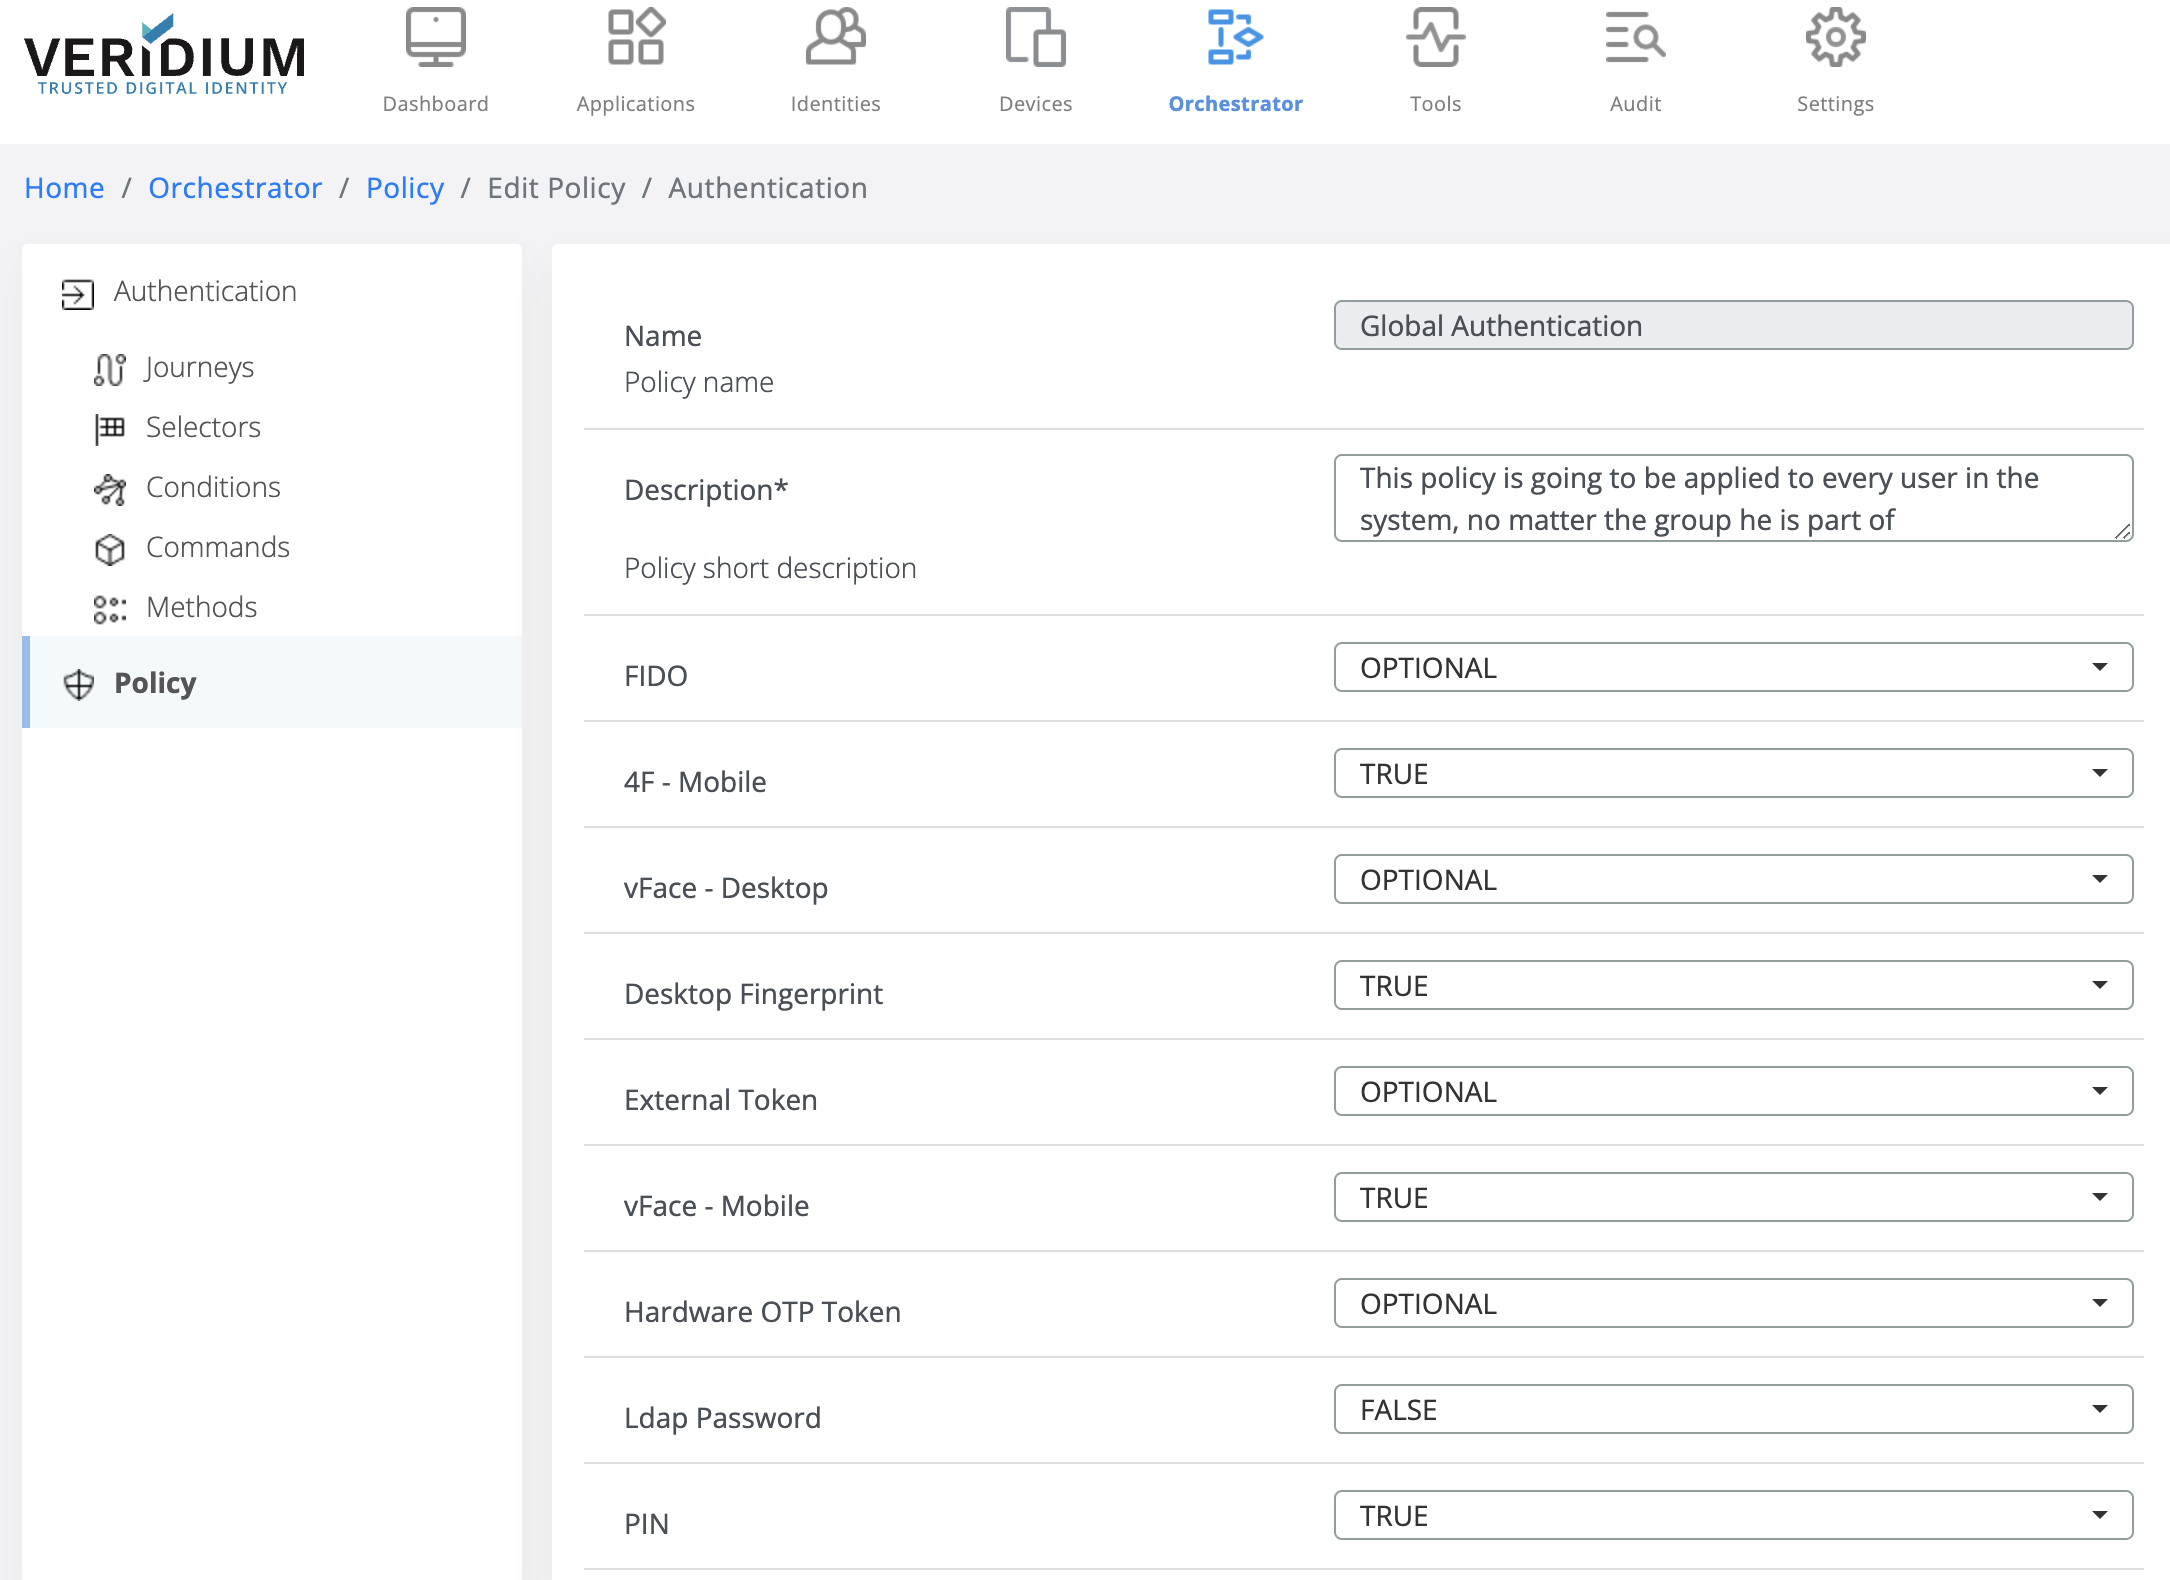The image size is (2170, 1580).
Task: Click the Devices icon in top navigation
Action: [1035, 38]
